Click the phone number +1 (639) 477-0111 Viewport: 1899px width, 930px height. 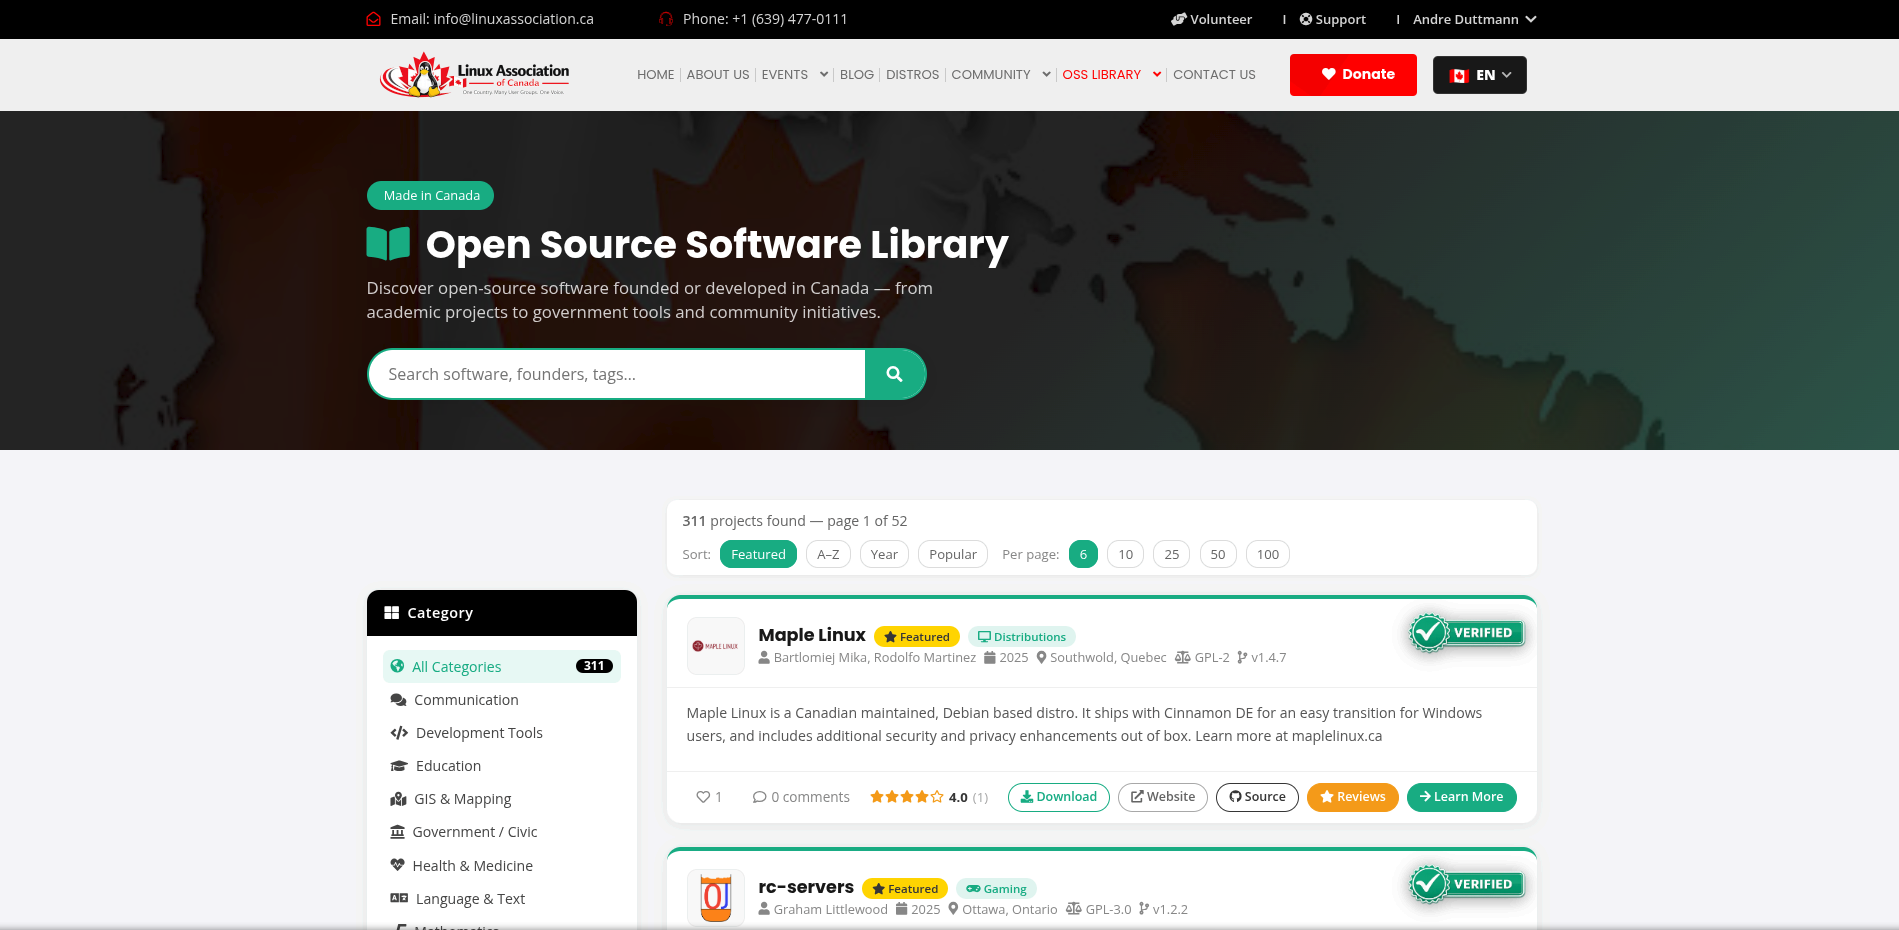pyautogui.click(x=790, y=19)
